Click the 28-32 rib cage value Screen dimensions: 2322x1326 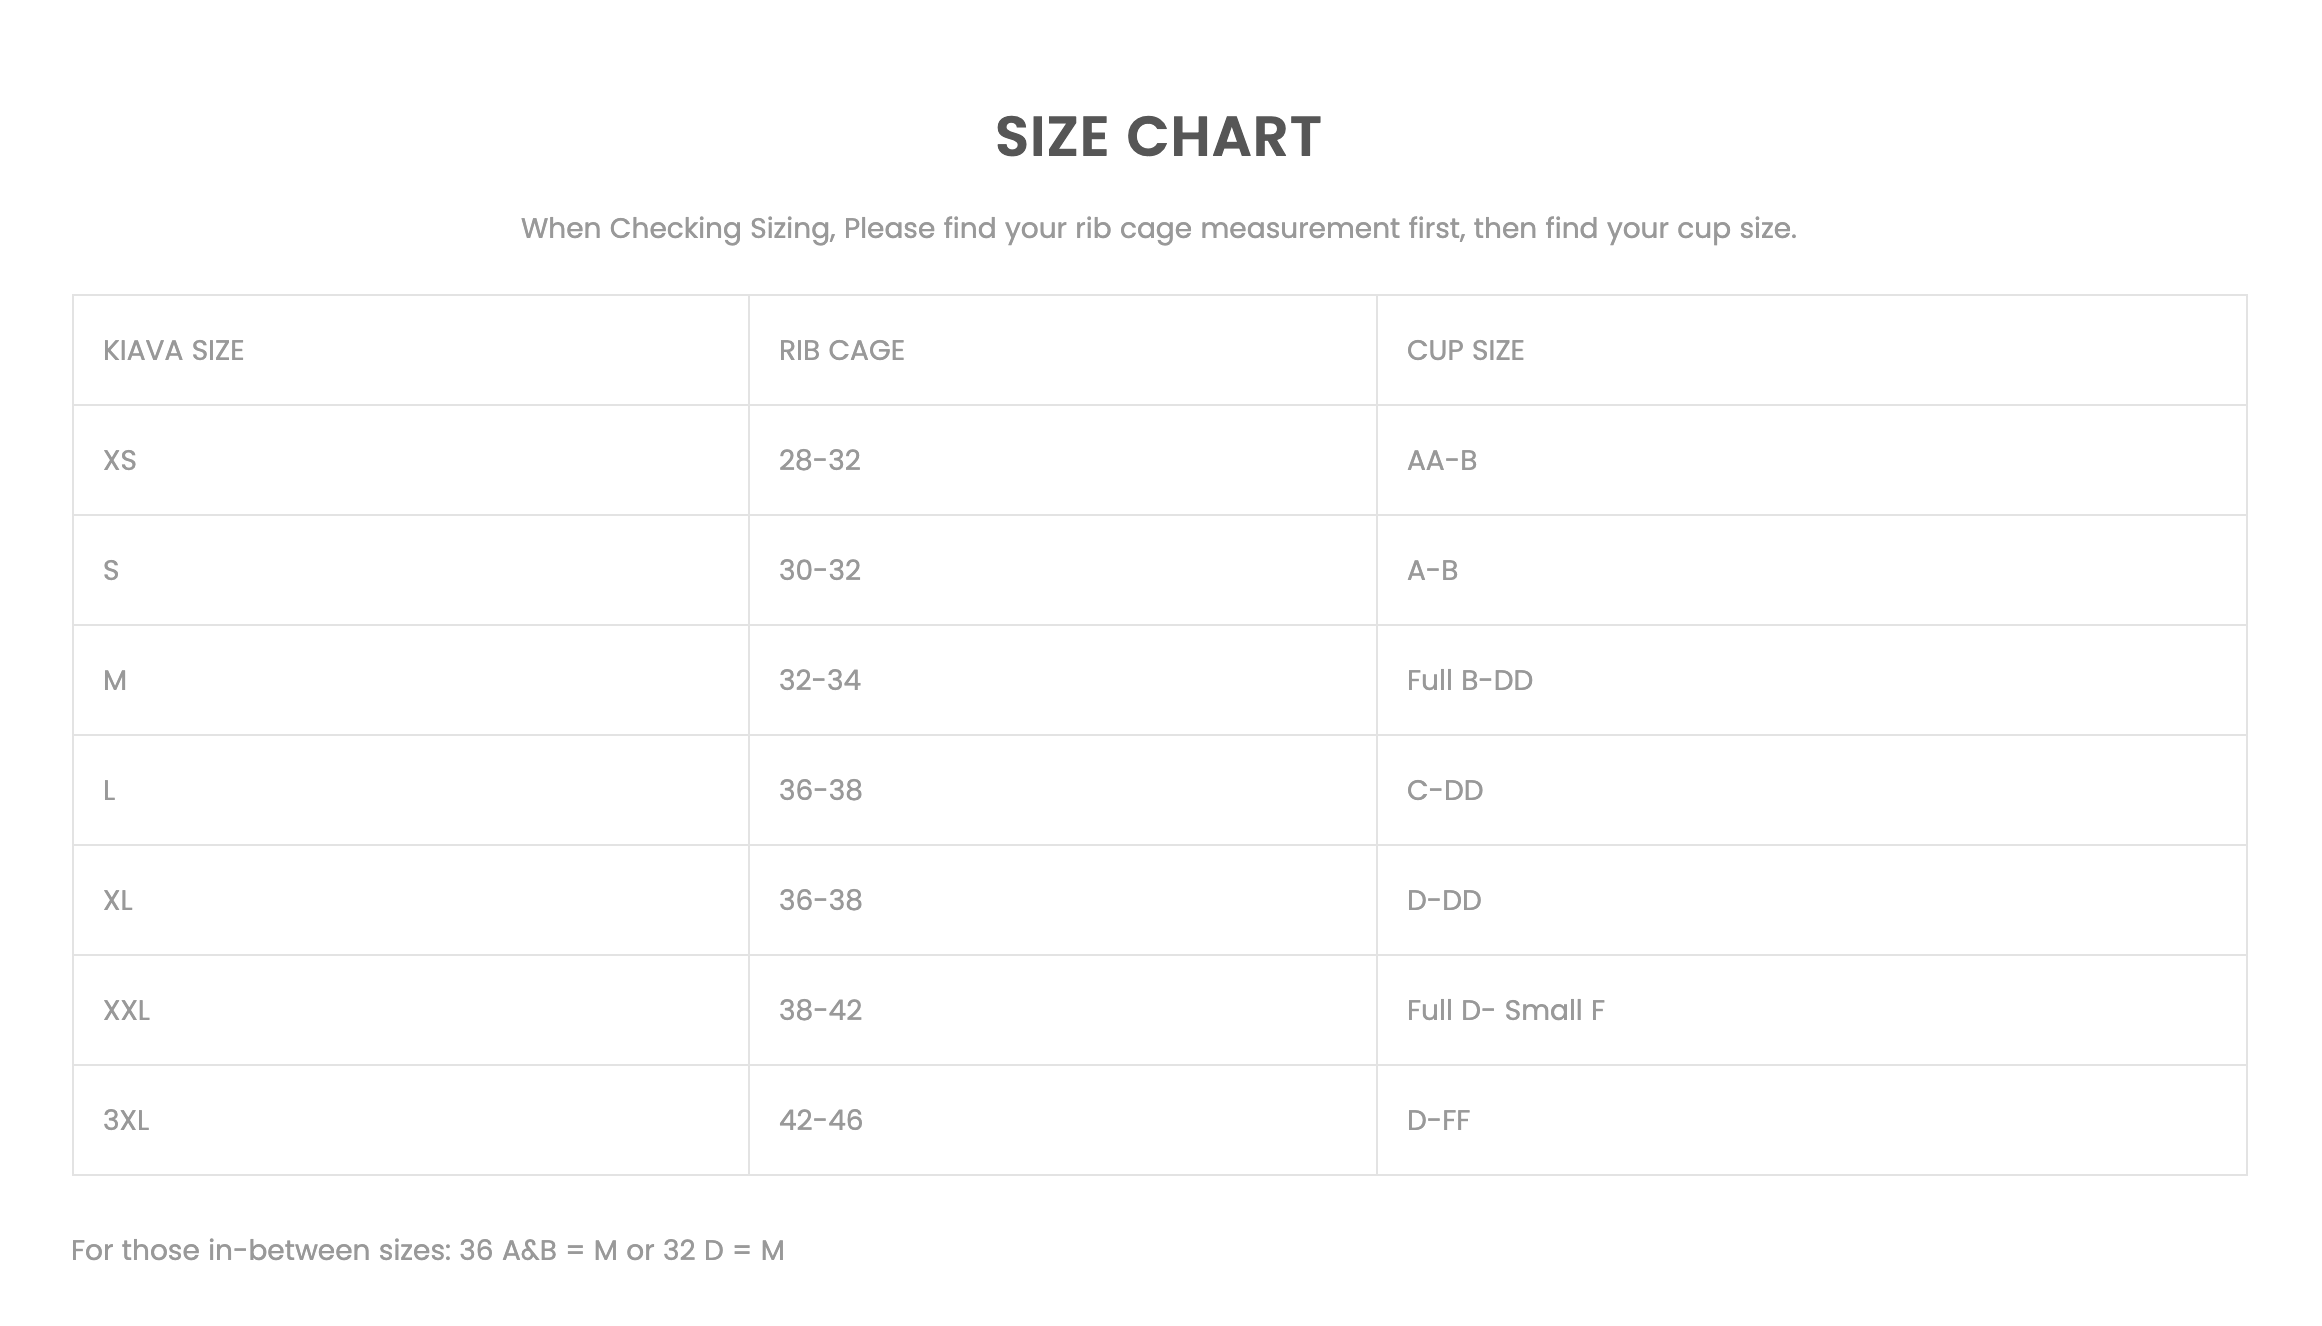point(819,461)
